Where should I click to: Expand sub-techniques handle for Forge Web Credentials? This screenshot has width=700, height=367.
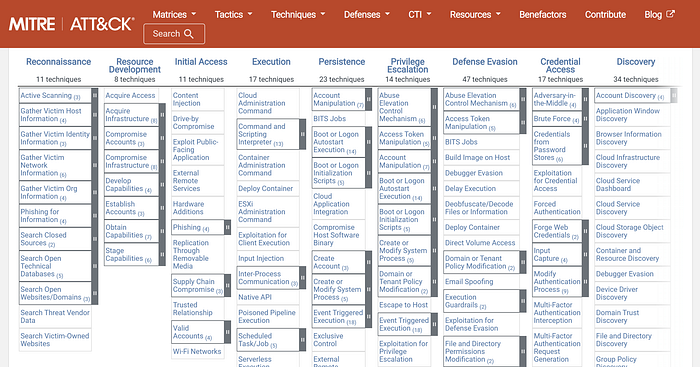(x=585, y=231)
